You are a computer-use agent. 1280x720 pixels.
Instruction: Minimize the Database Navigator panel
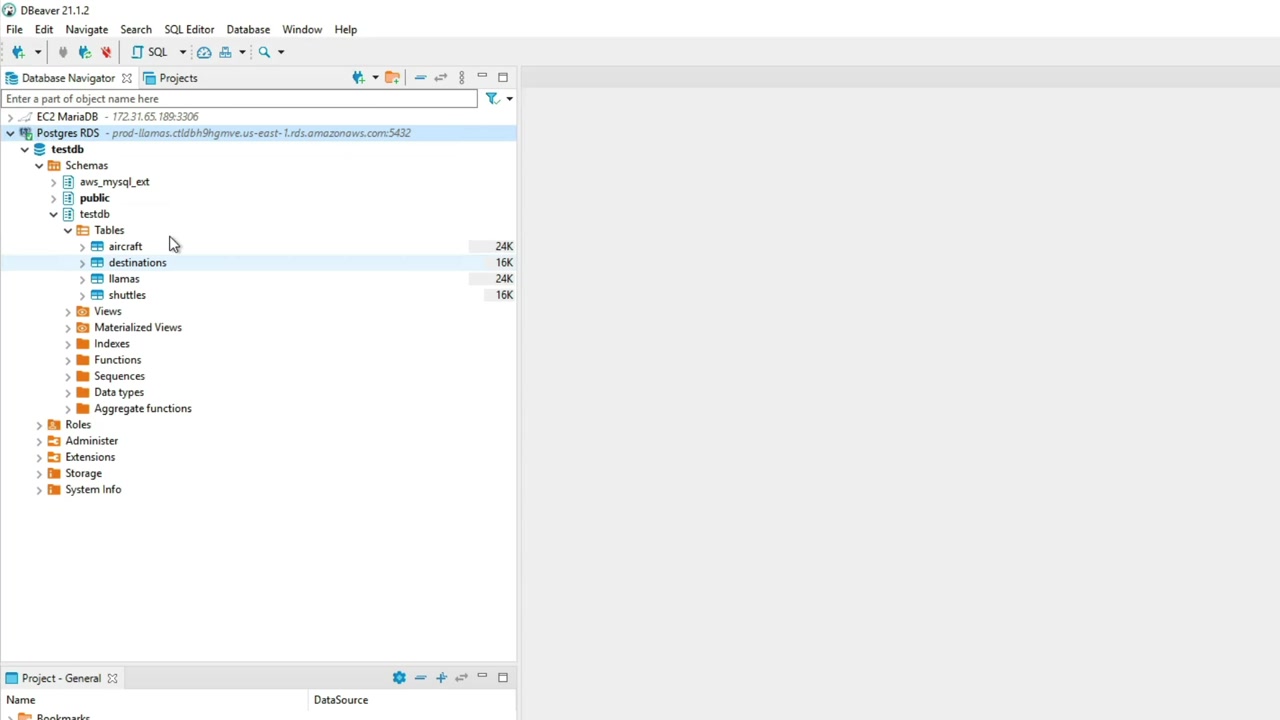pyautogui.click(x=482, y=77)
